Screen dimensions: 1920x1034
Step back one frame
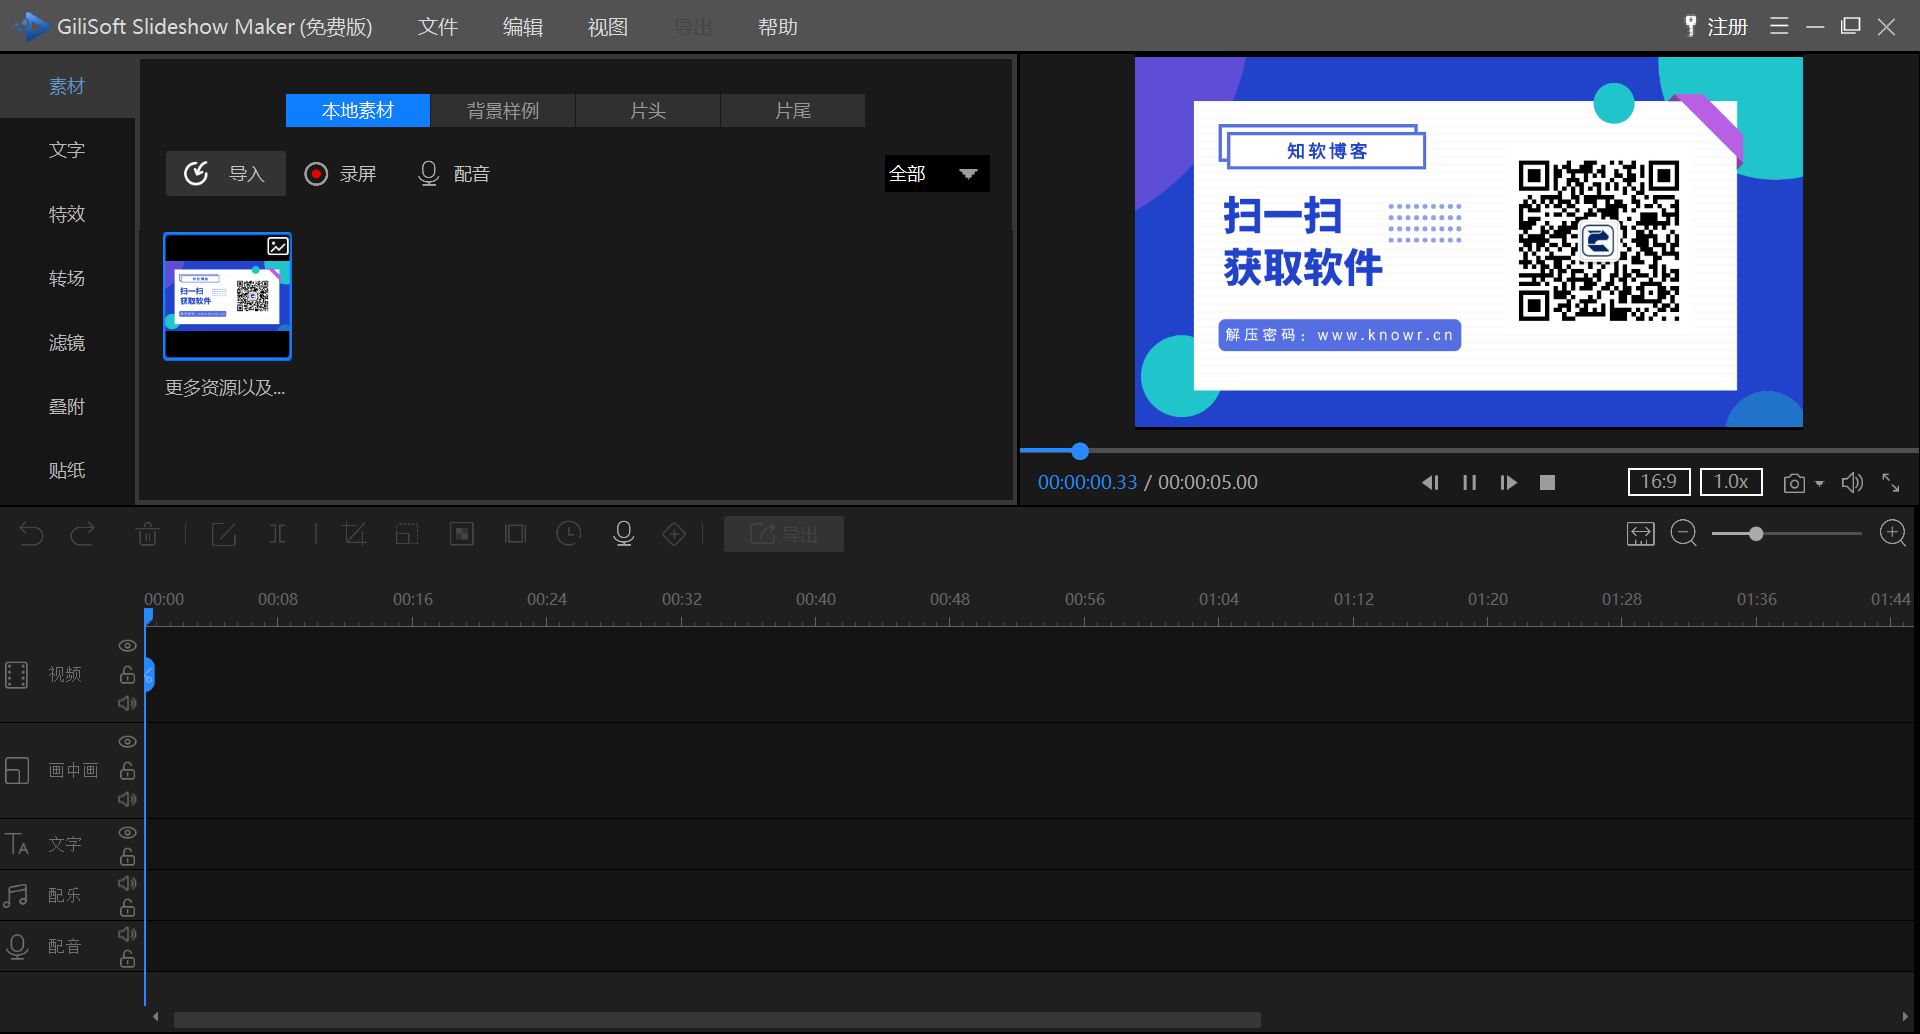[1430, 482]
